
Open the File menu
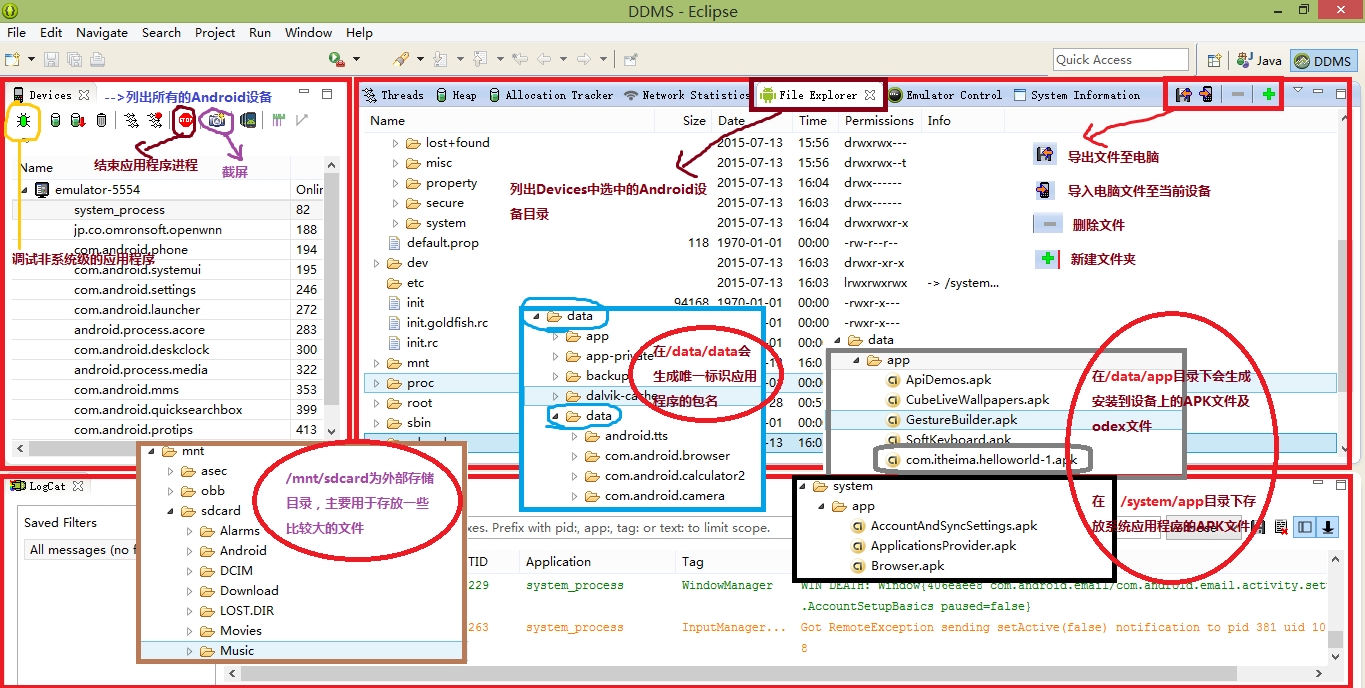tap(17, 32)
